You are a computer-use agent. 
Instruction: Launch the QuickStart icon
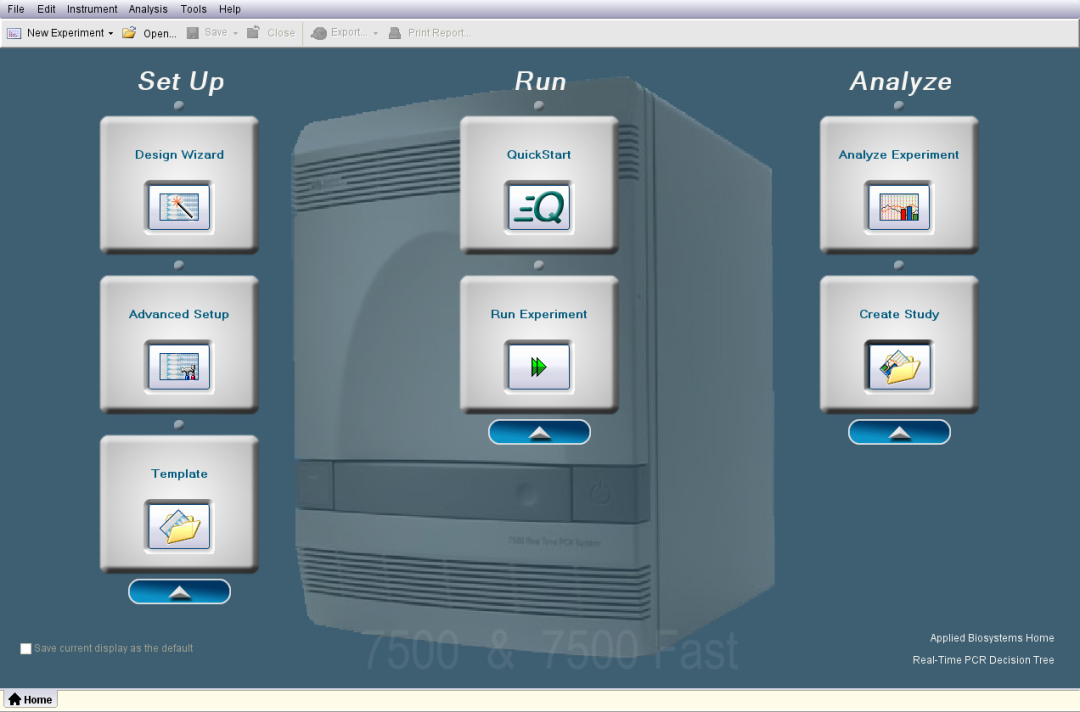tap(539, 206)
